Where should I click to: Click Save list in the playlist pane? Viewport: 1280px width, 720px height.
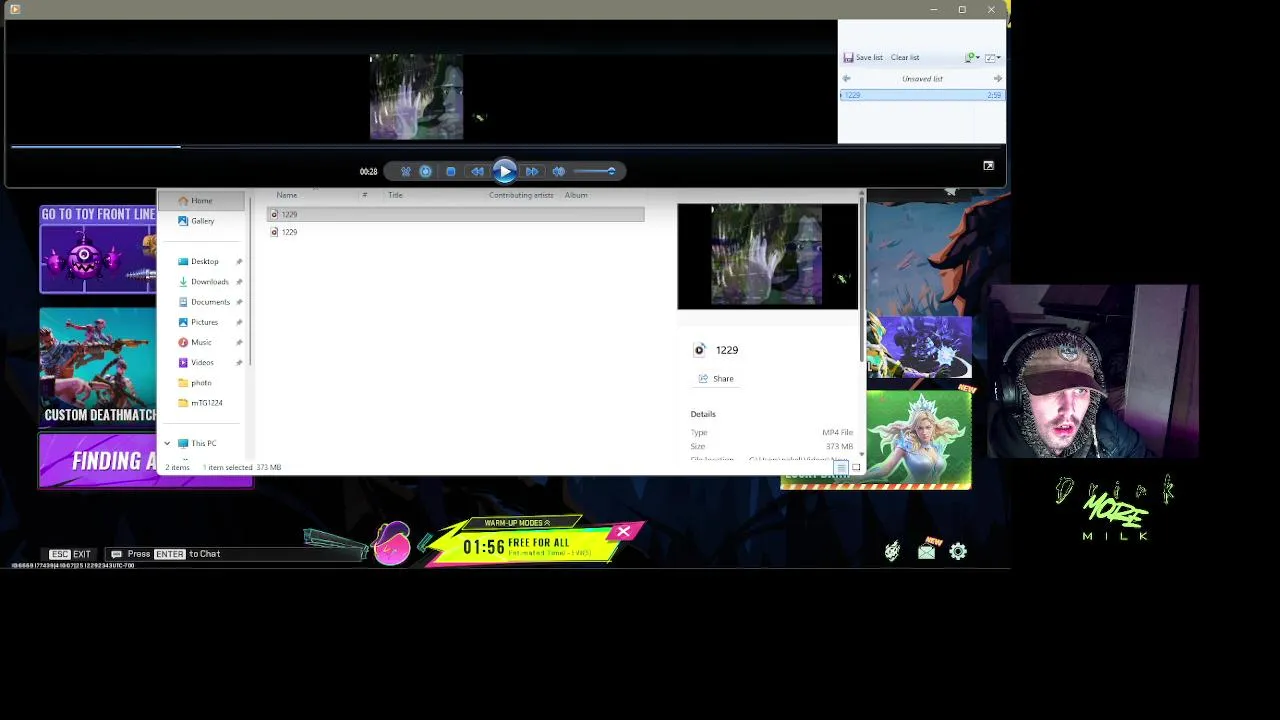863,57
